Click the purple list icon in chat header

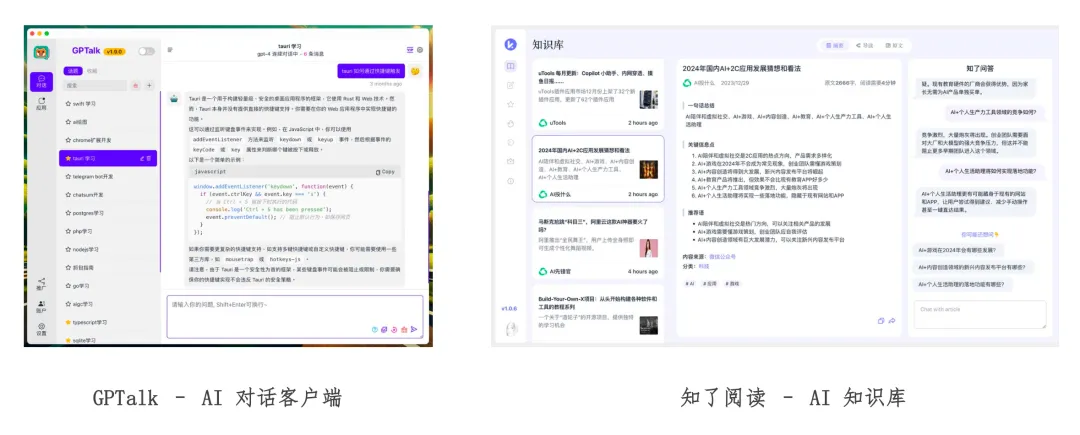(x=411, y=50)
